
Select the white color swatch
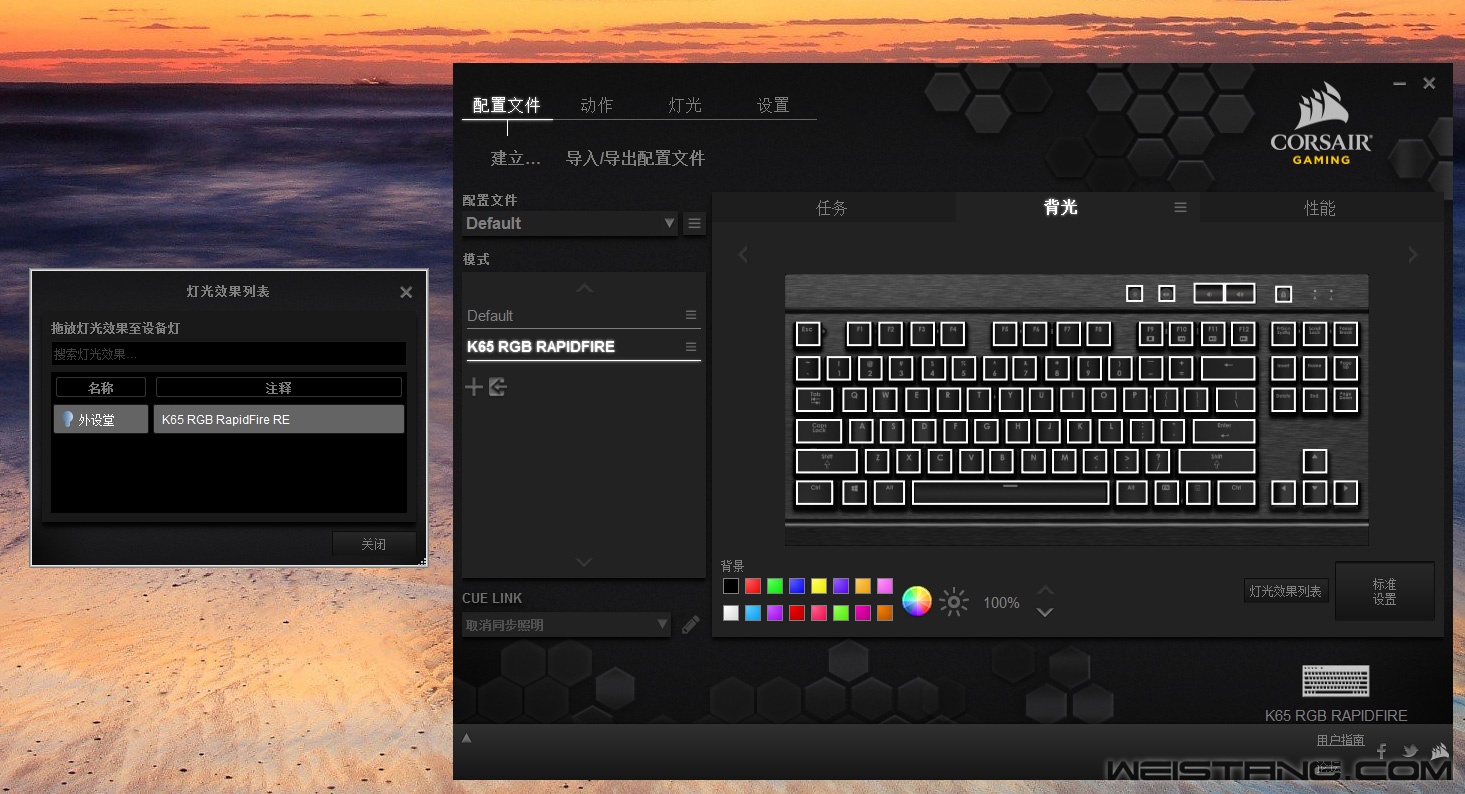tap(731, 613)
